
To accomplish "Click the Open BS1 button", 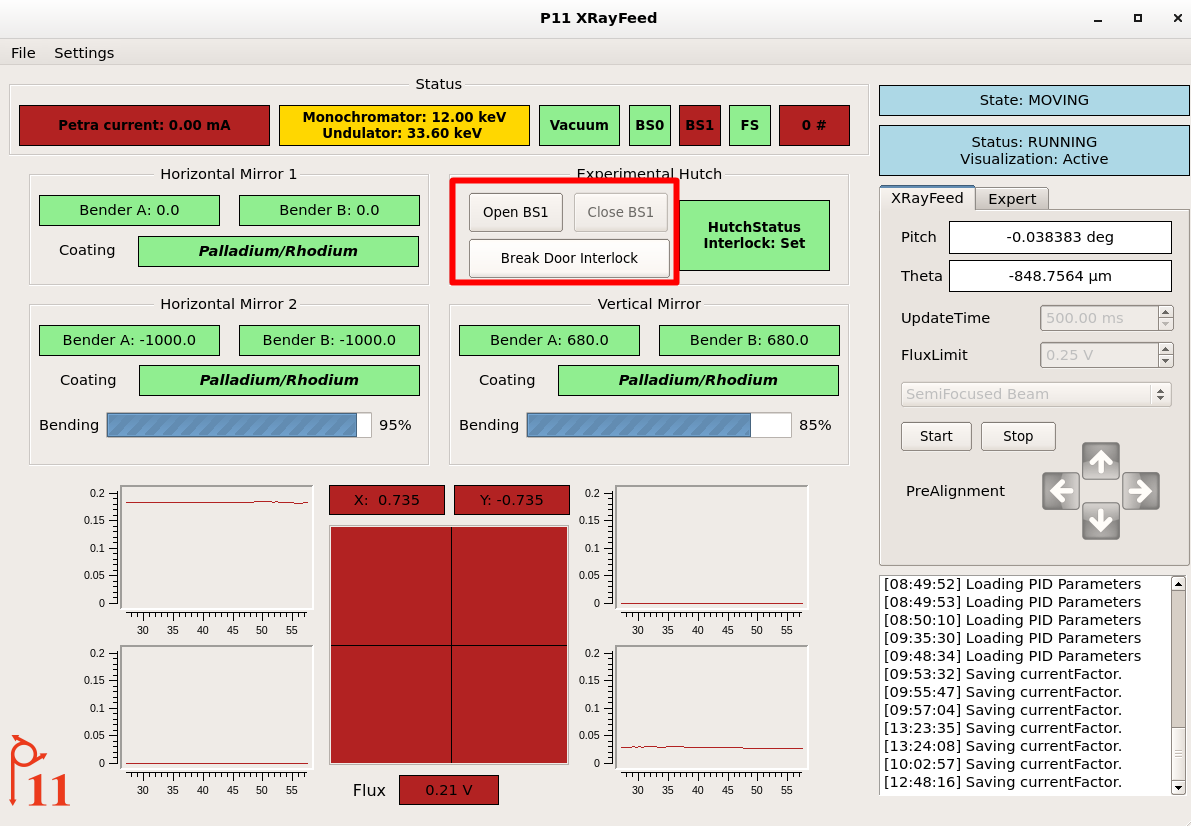I will [516, 212].
